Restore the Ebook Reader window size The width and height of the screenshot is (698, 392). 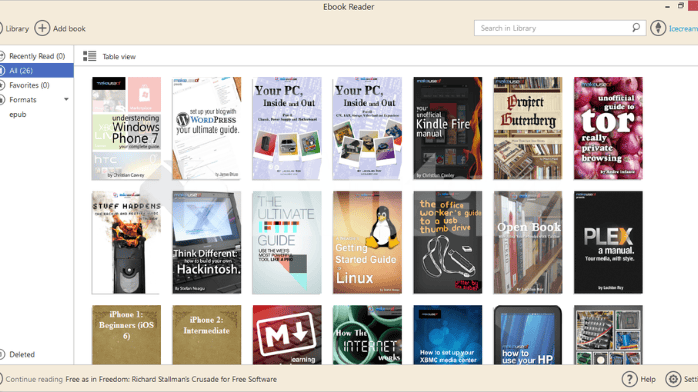pos(681,6)
